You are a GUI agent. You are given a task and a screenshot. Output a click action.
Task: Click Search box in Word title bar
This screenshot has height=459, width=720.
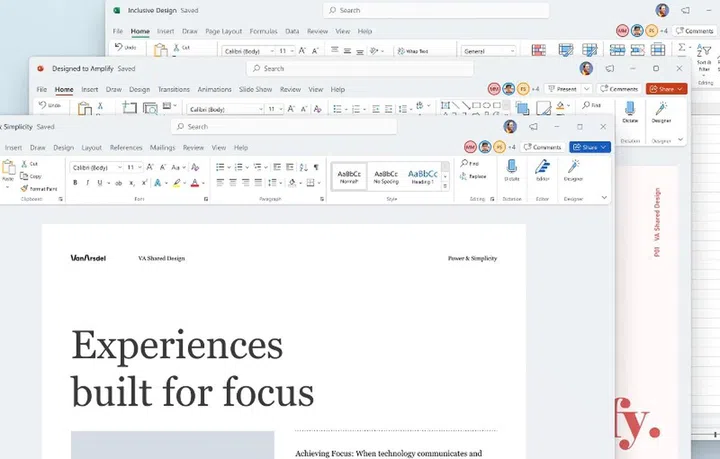[284, 127]
